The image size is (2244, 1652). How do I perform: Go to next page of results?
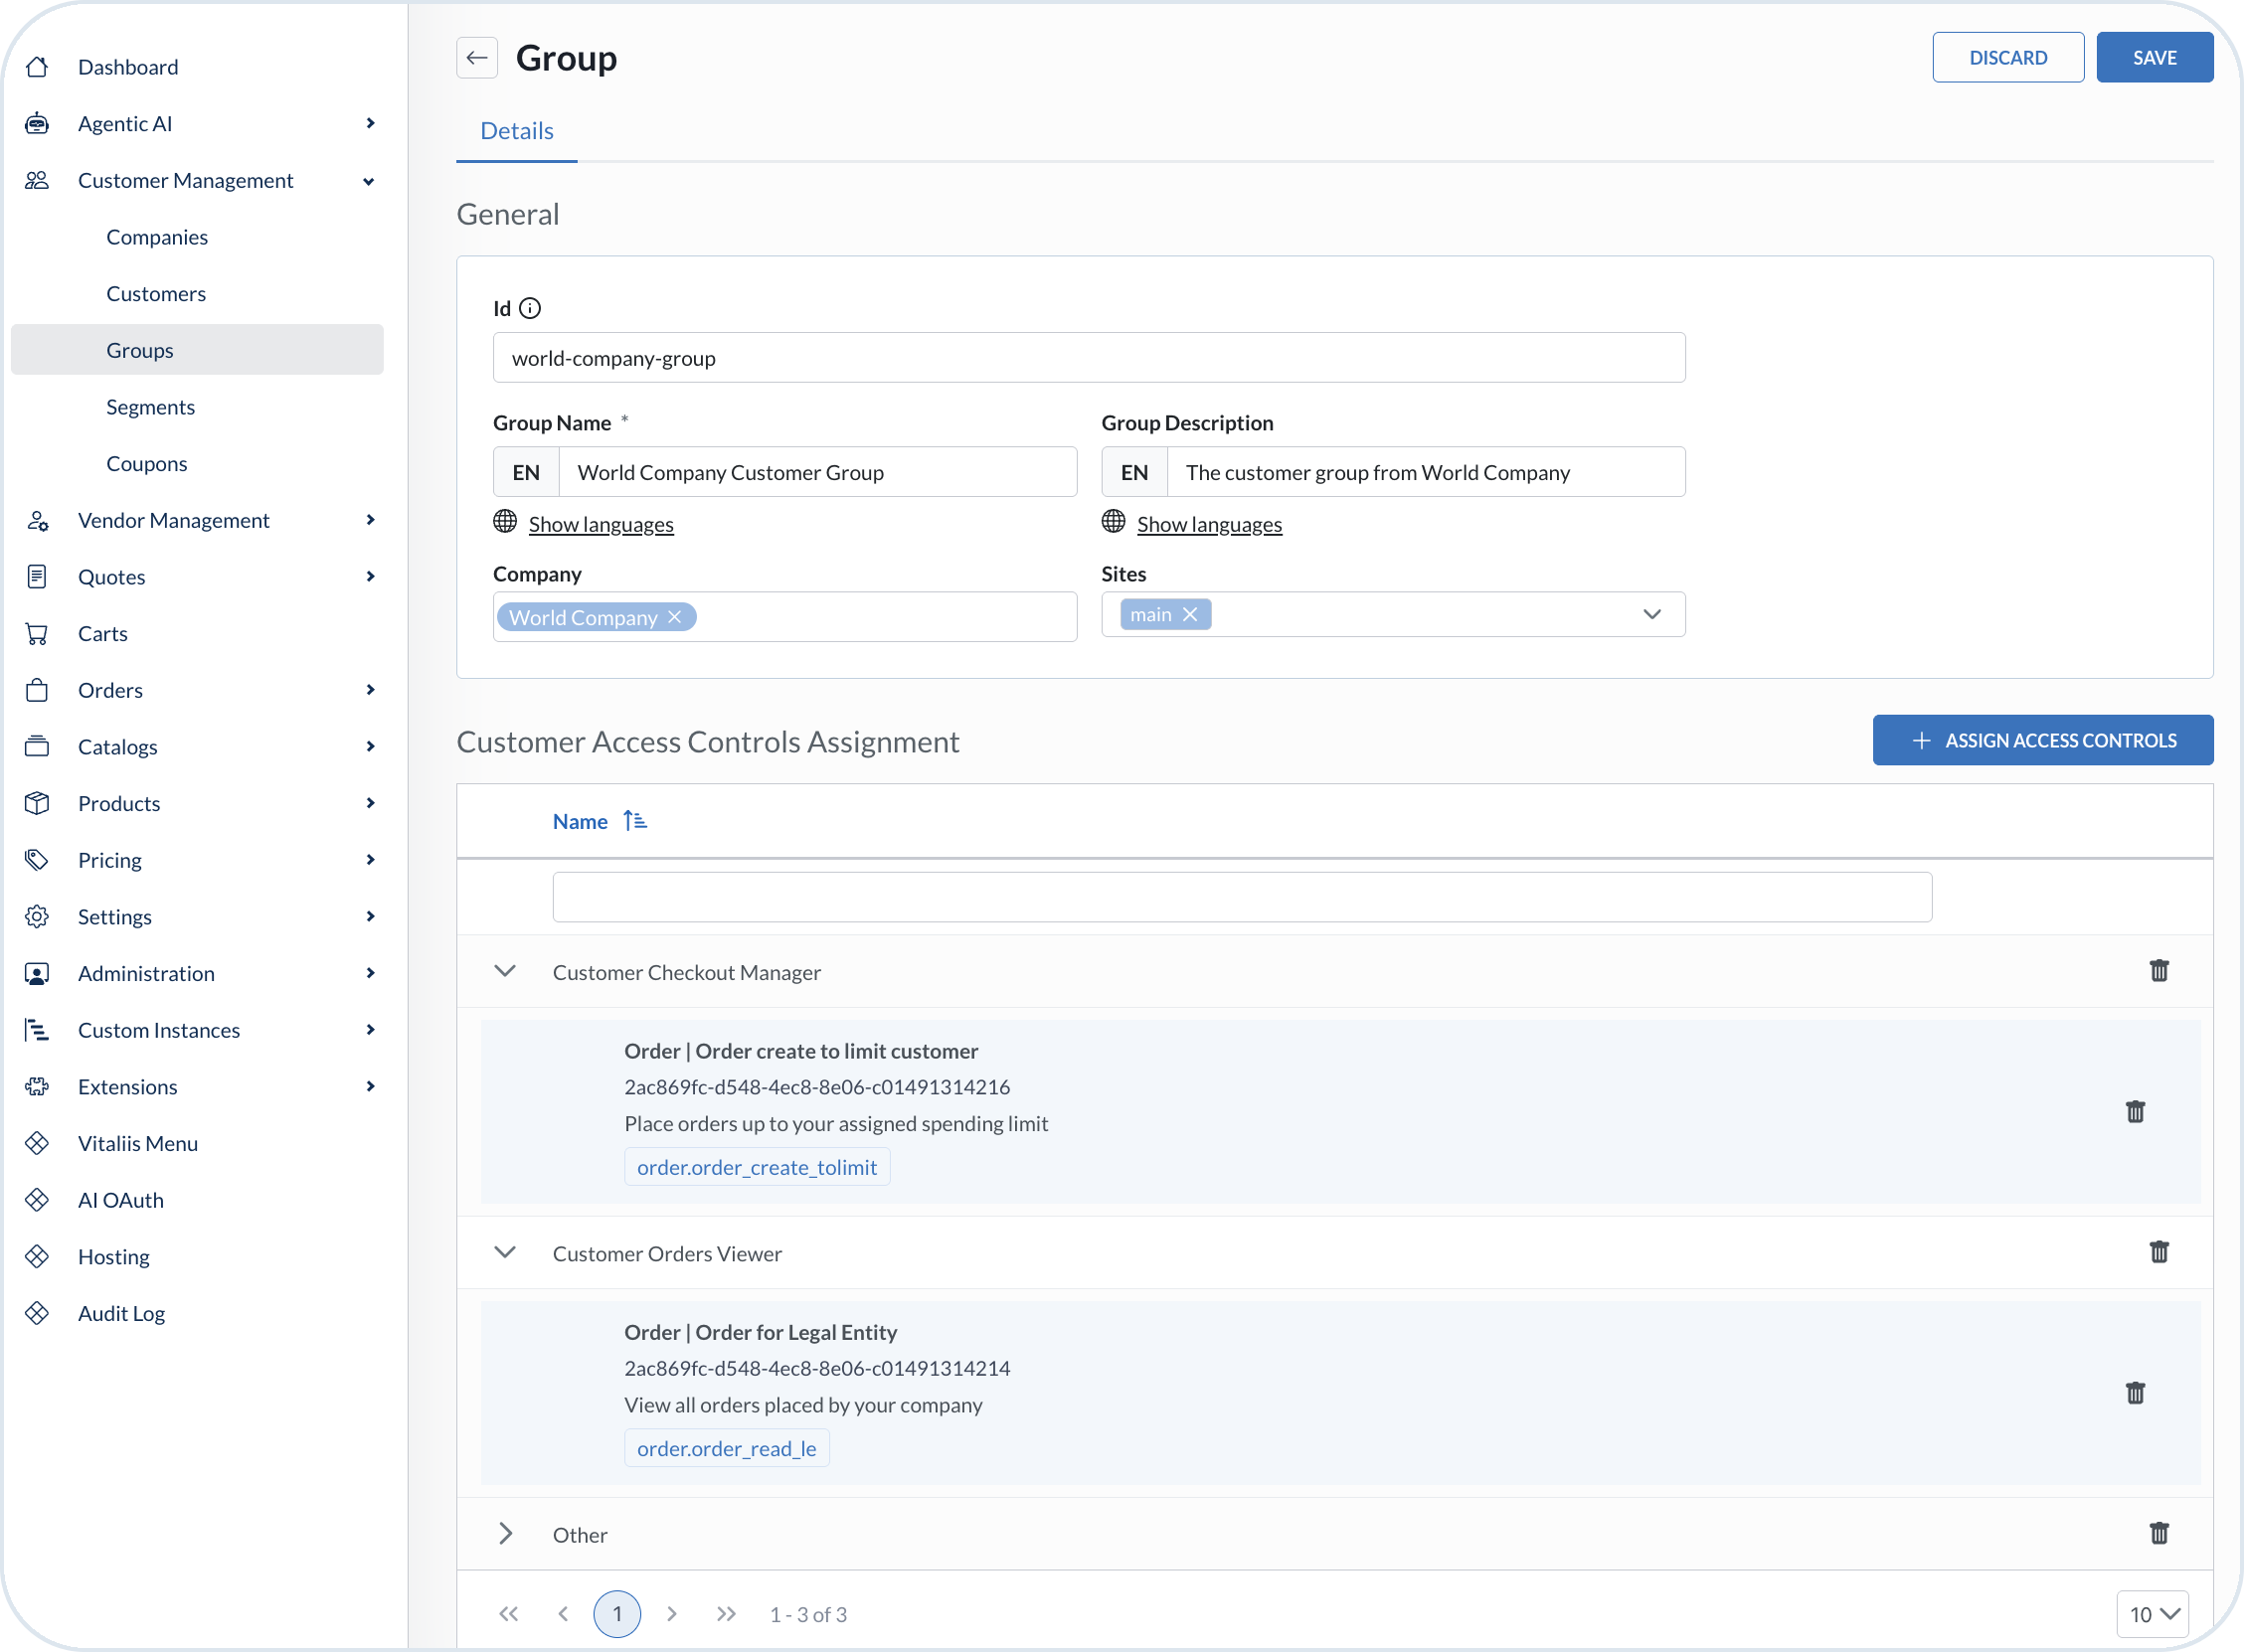point(672,1614)
